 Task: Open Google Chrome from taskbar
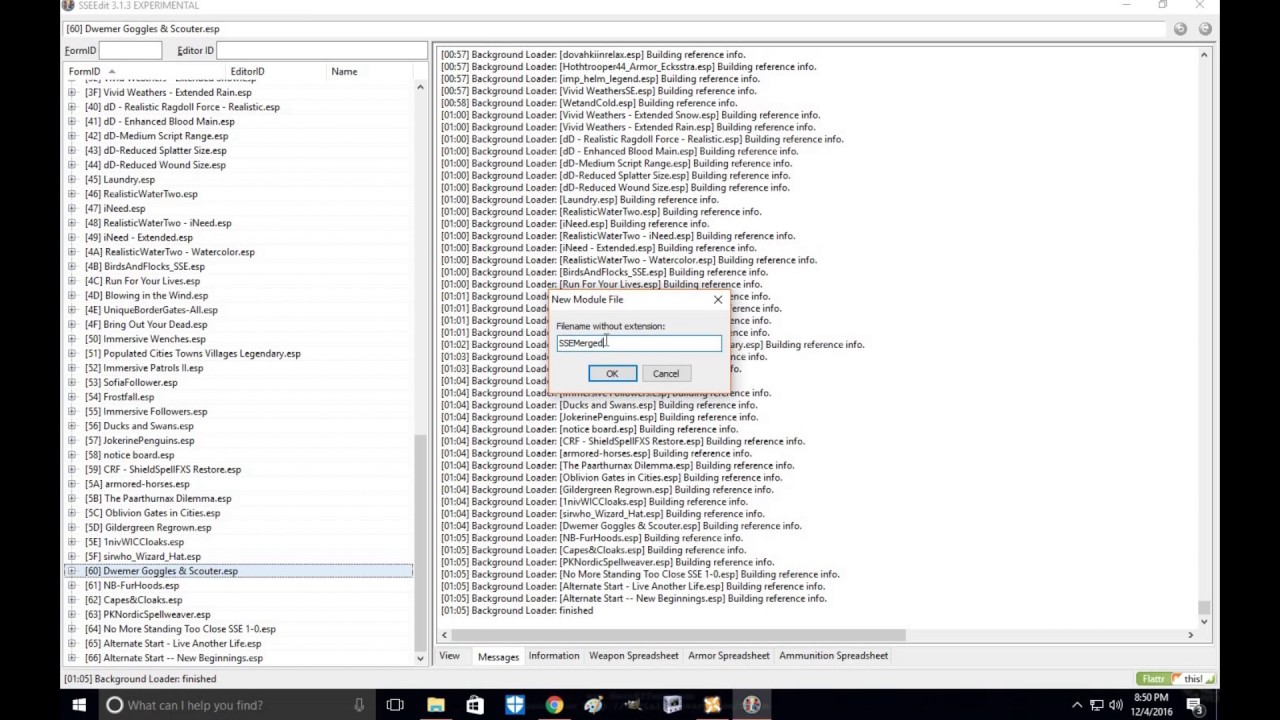[554, 705]
